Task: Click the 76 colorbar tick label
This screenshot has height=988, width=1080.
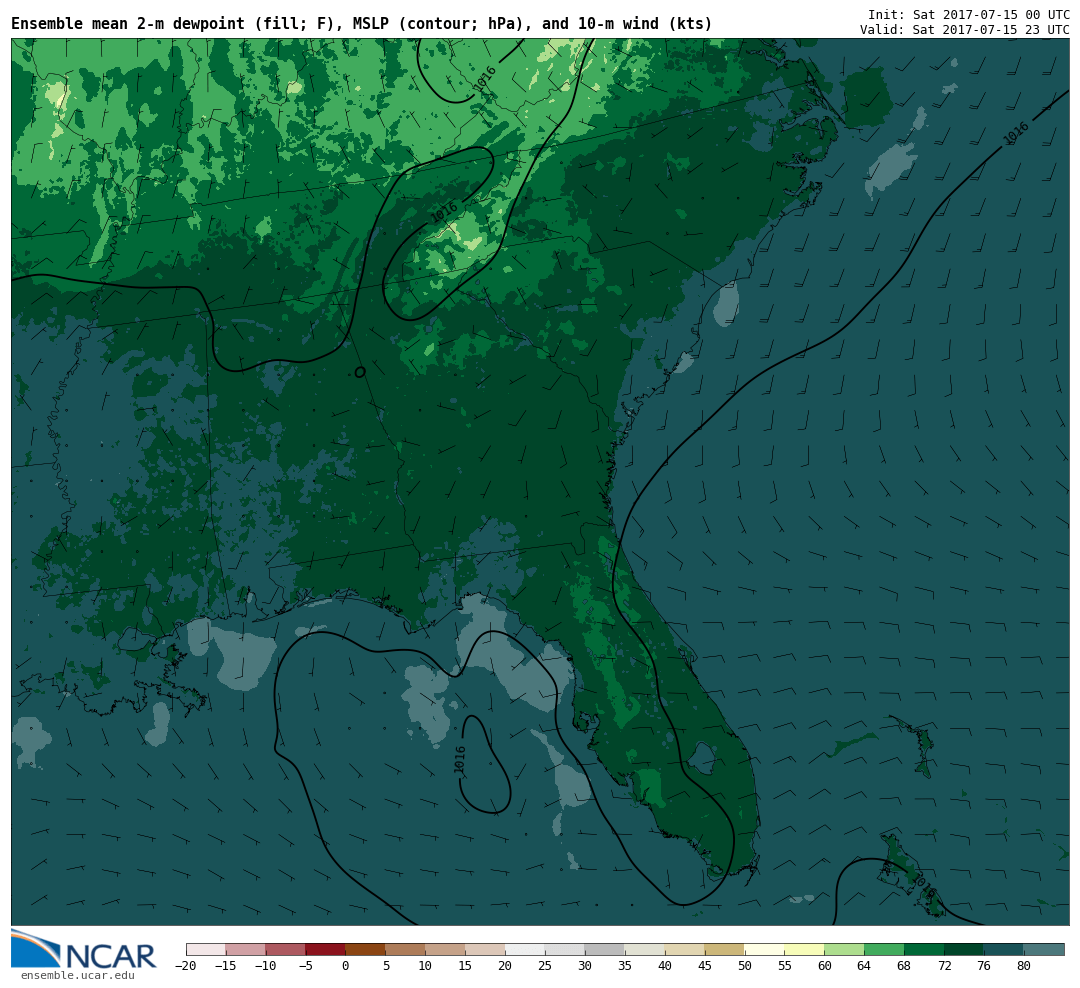Action: coord(984,966)
